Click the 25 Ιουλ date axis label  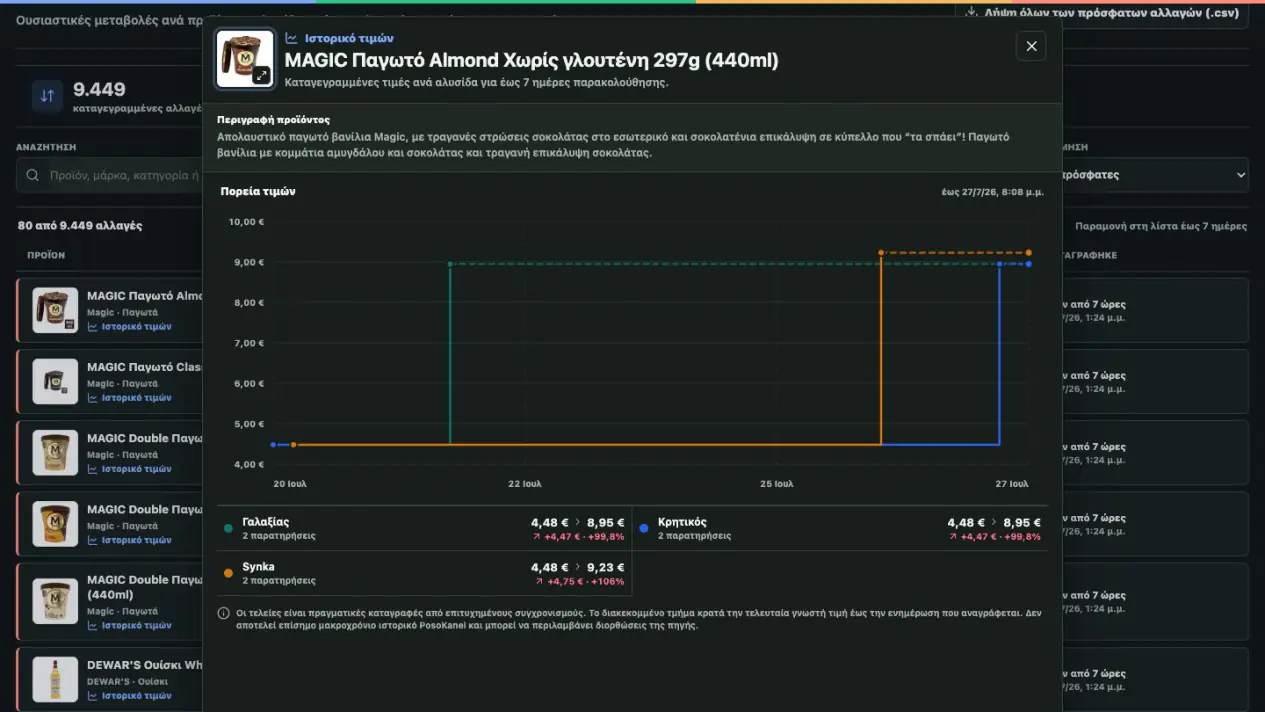777,484
